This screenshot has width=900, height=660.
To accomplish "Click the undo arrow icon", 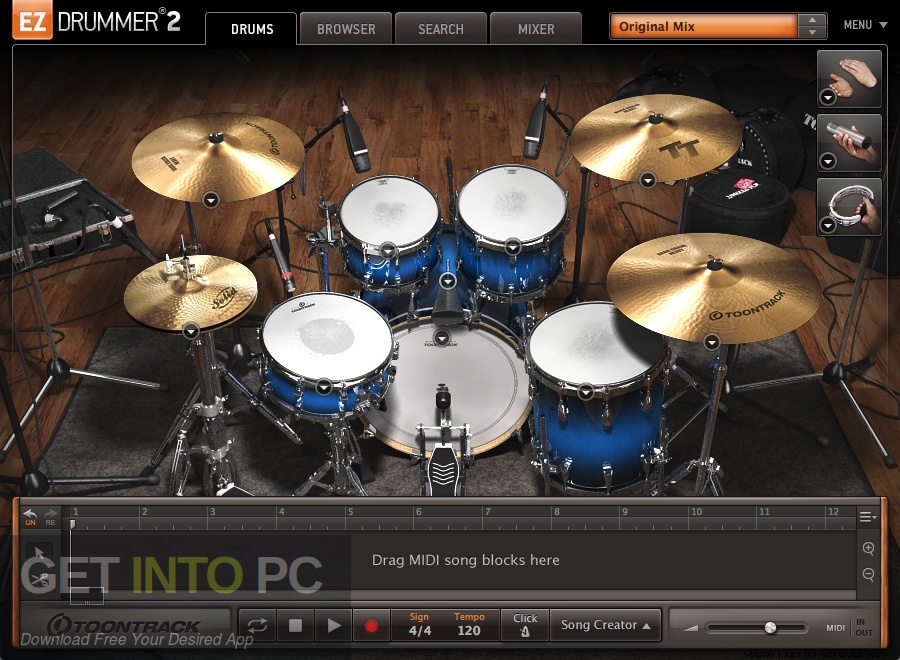I will [30, 515].
